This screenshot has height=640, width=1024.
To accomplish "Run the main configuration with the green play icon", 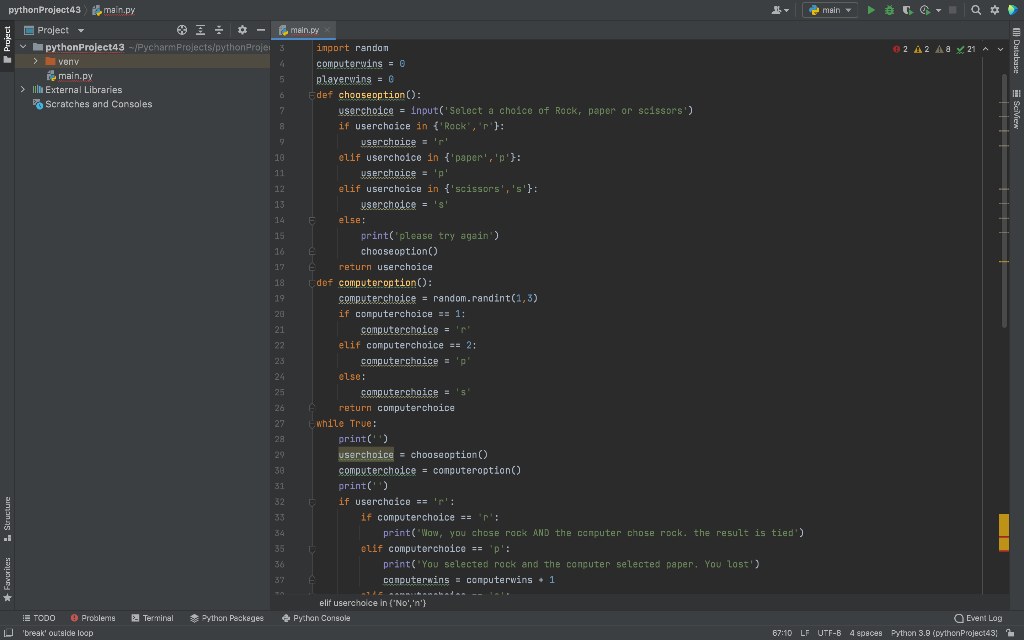I will pos(870,9).
